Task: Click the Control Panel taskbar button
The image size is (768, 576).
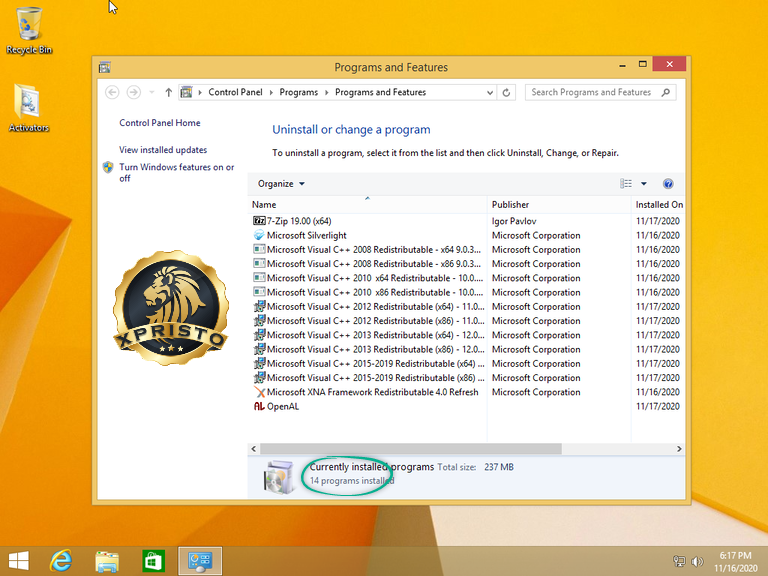Action: coord(200,561)
